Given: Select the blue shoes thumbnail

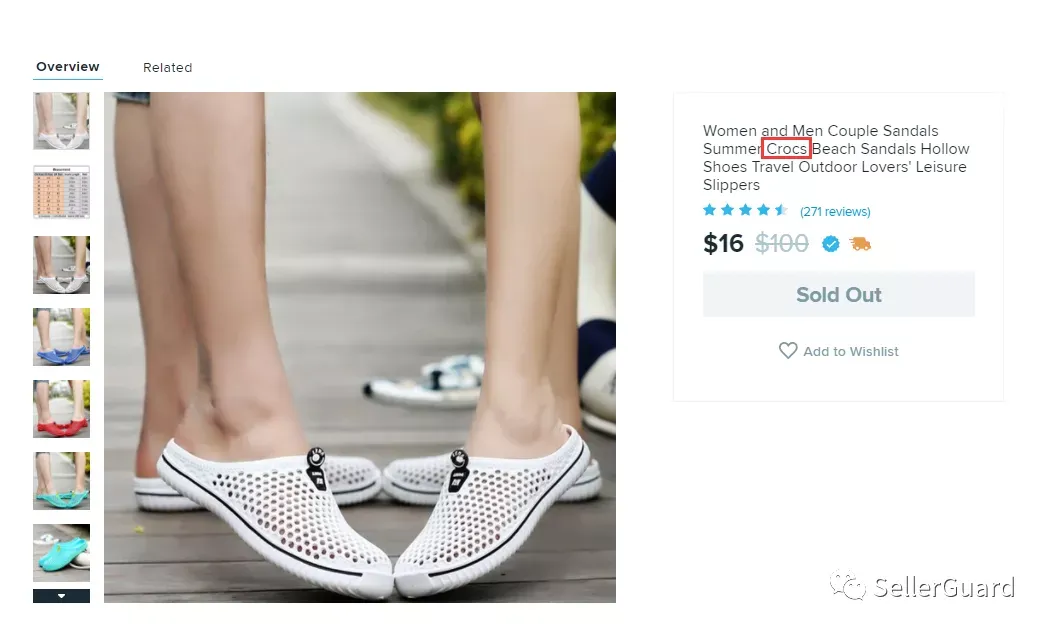Looking at the screenshot, I should coord(62,336).
